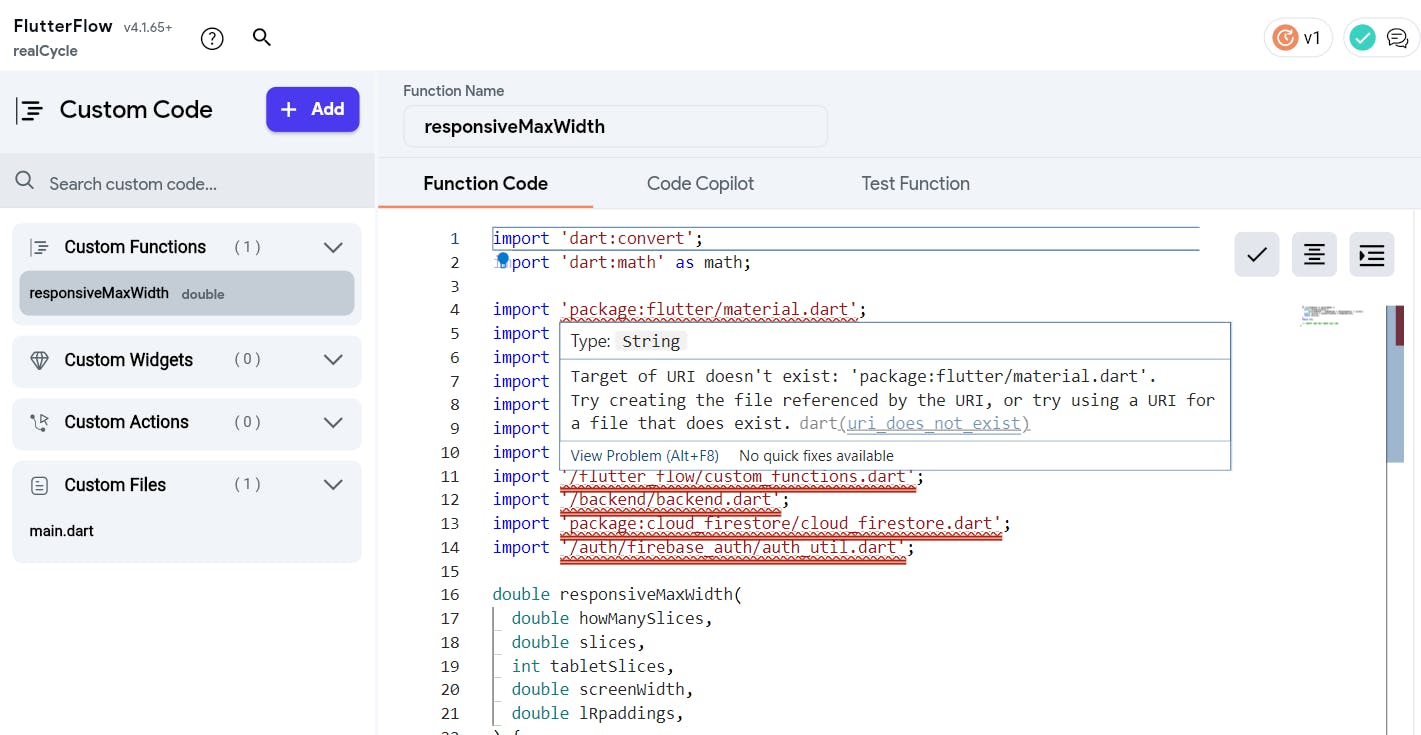Screen dimensions: 1421x735
Task: Click the Add button
Action: (x=313, y=109)
